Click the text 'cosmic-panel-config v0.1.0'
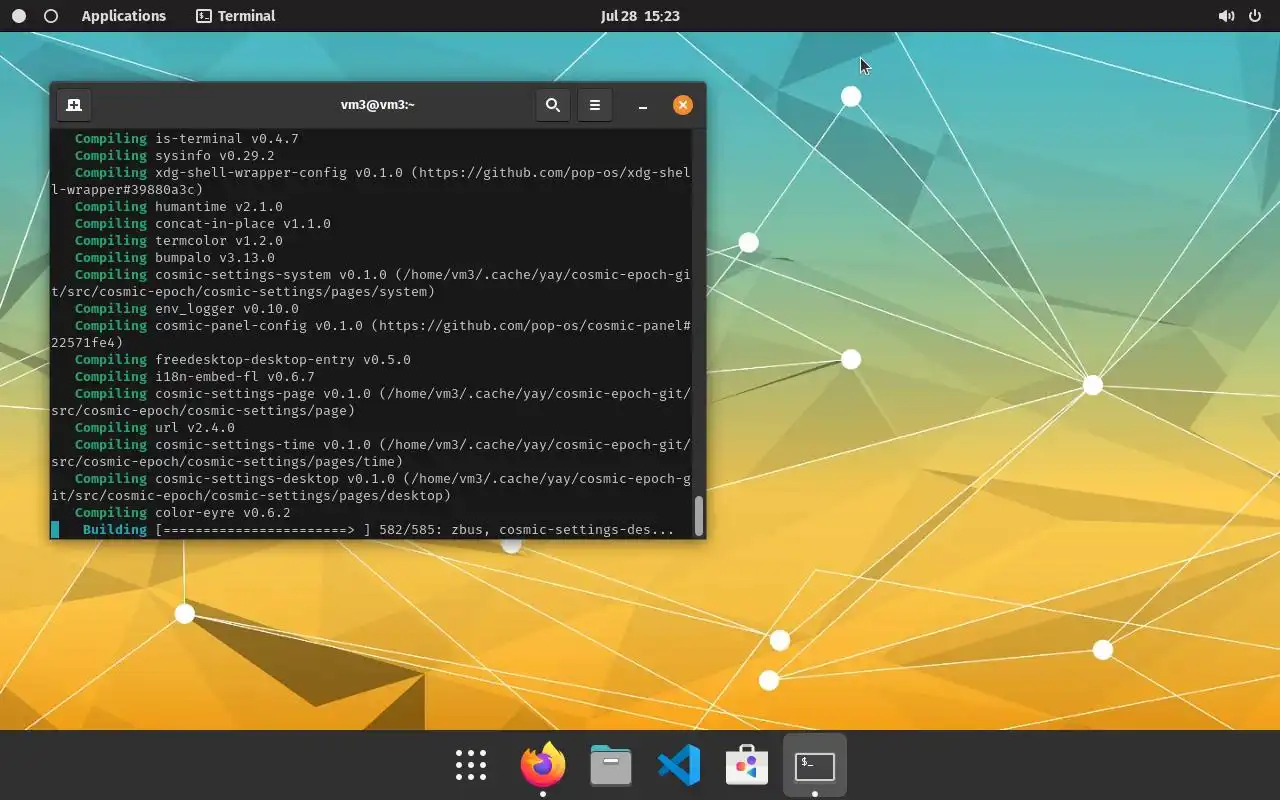The width and height of the screenshot is (1280, 800). coord(259,326)
